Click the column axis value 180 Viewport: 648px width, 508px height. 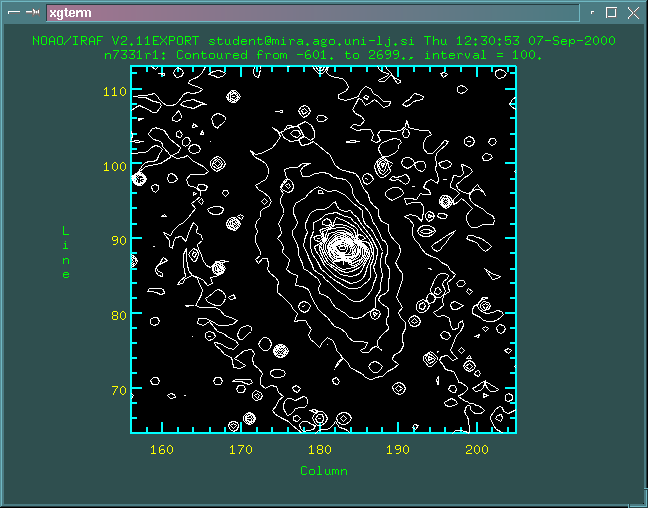319,450
